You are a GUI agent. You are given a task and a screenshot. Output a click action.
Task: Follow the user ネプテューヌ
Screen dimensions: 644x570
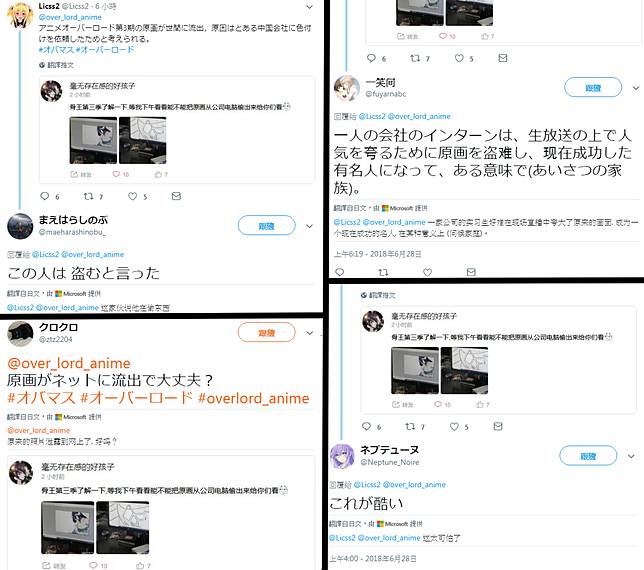click(x=588, y=456)
